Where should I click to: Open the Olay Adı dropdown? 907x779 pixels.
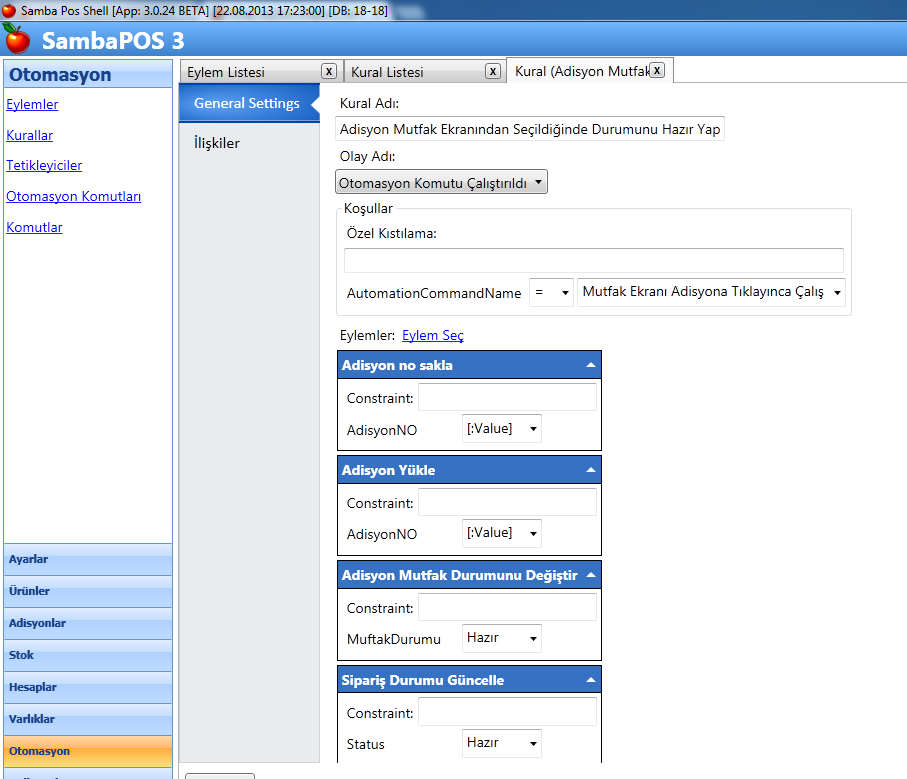click(x=441, y=182)
